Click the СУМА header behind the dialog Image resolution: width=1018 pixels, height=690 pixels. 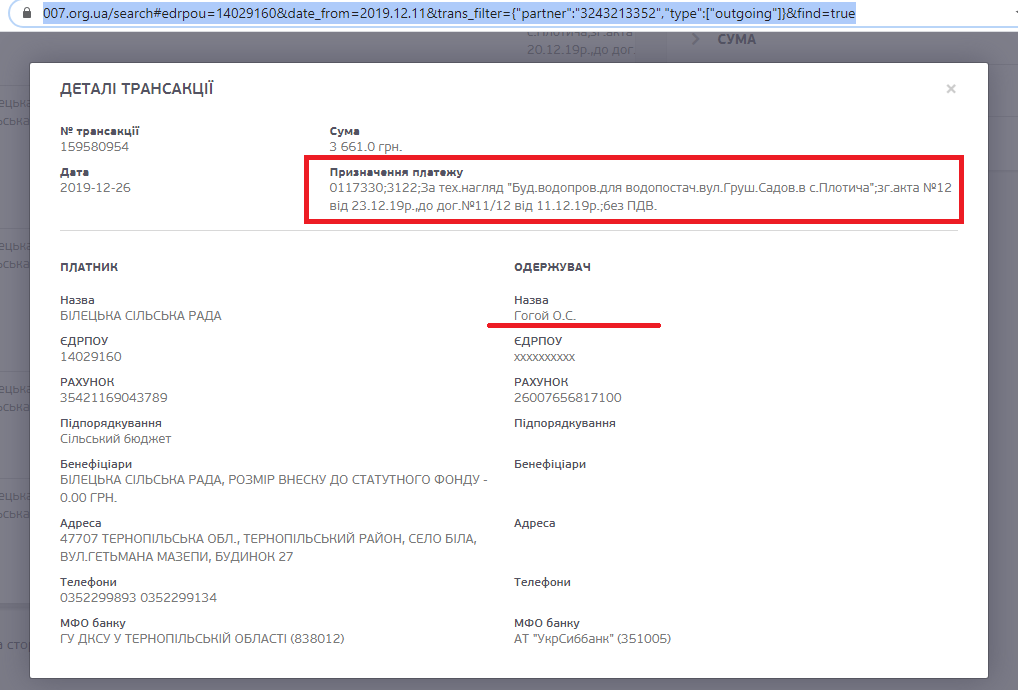736,39
